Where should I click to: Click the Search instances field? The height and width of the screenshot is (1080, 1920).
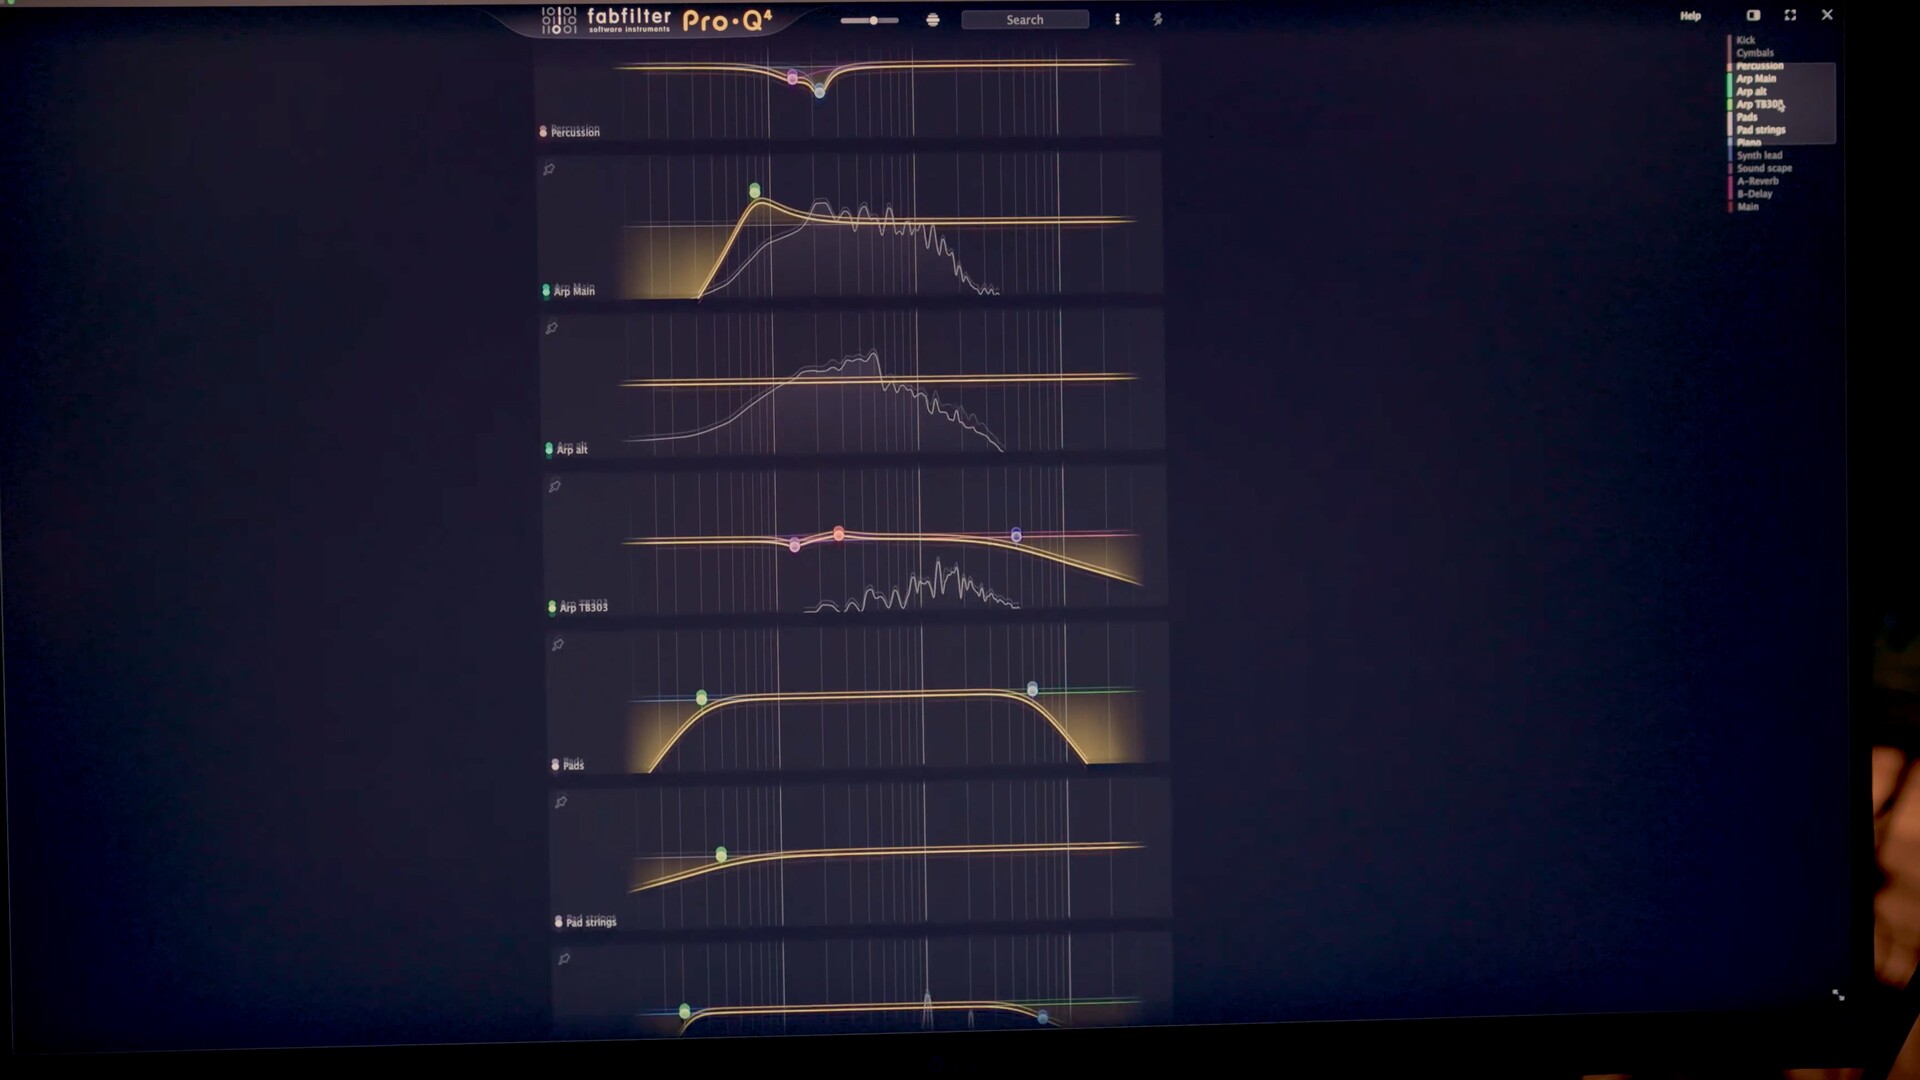click(1025, 20)
